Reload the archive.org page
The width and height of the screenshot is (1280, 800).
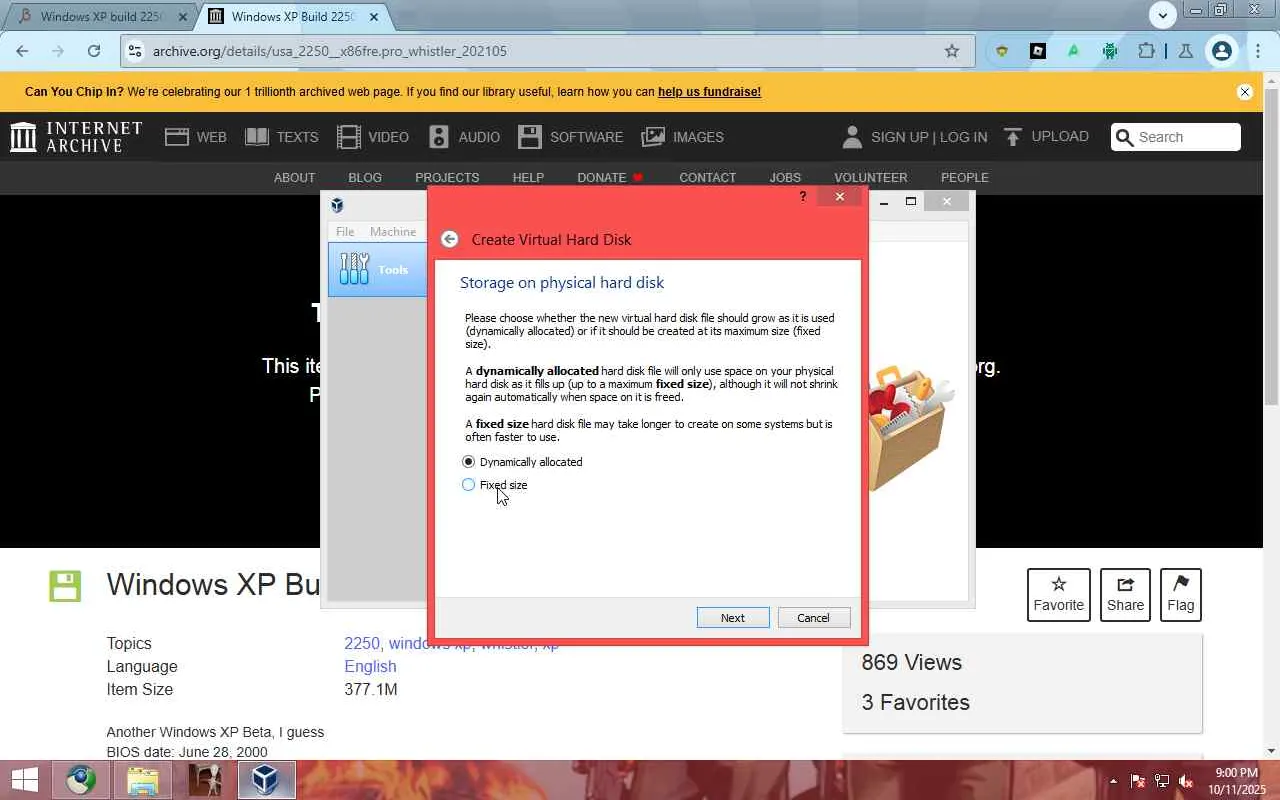point(94,51)
